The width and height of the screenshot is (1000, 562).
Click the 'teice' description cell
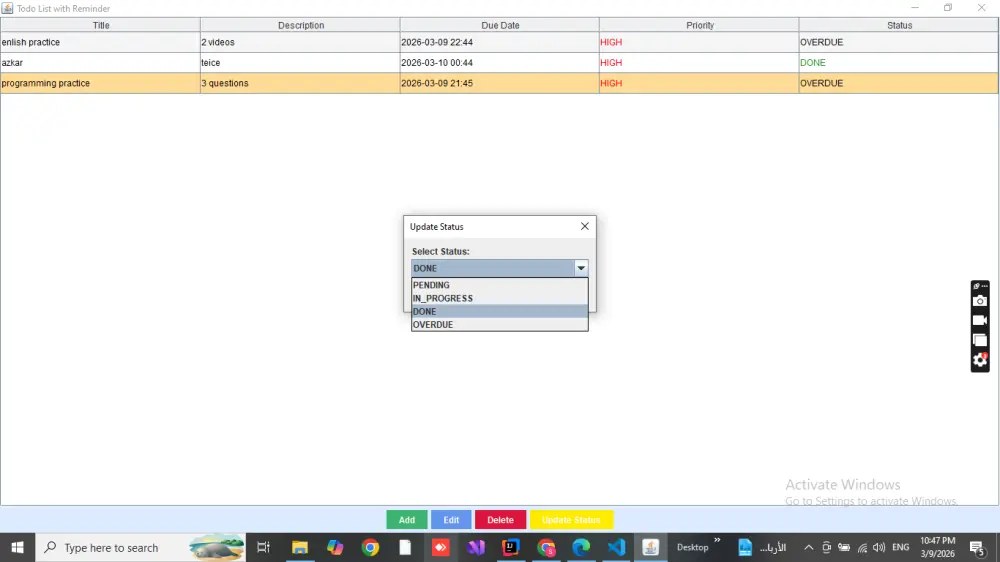coord(300,63)
